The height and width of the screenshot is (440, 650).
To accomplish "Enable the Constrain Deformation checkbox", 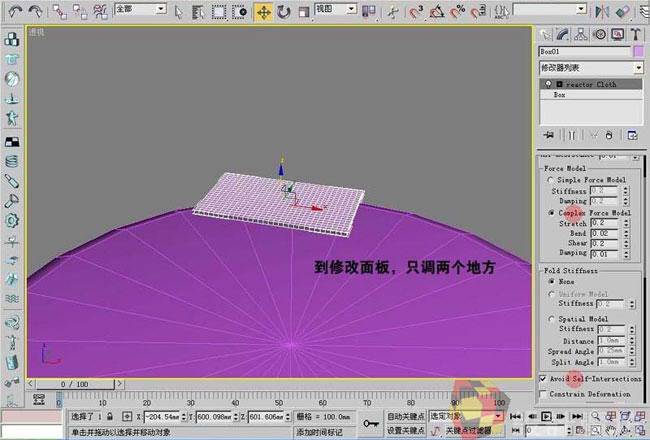I will pos(543,394).
